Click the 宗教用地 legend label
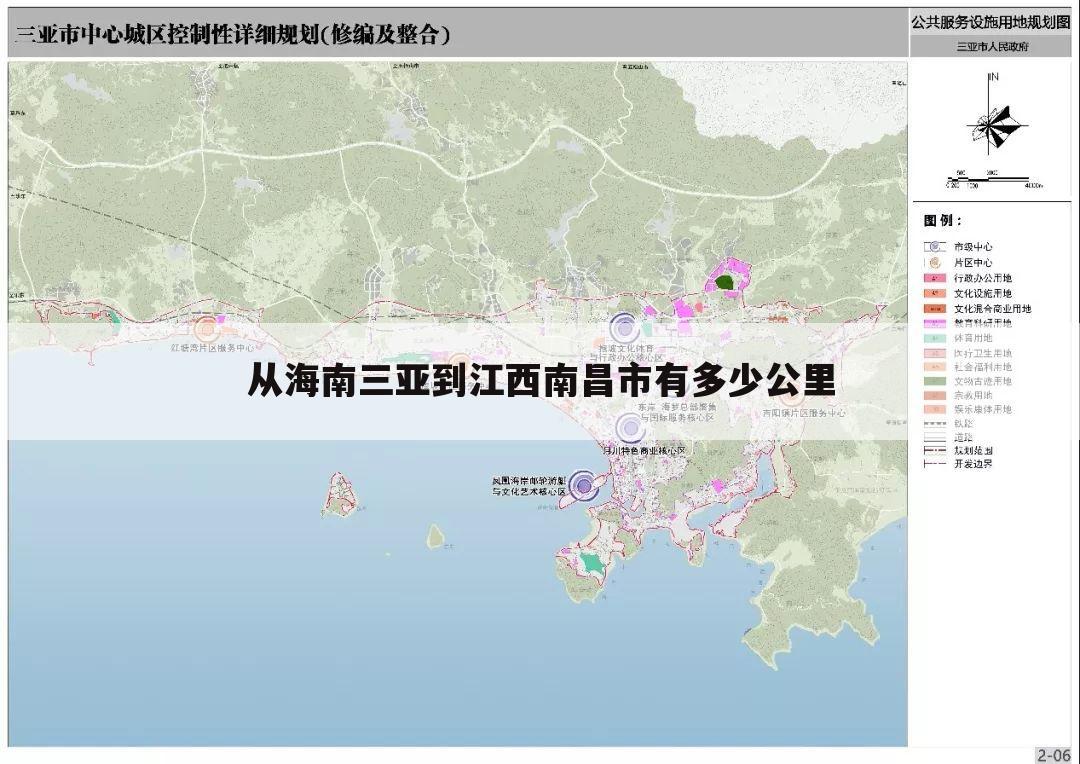1080x764 pixels. [973, 395]
